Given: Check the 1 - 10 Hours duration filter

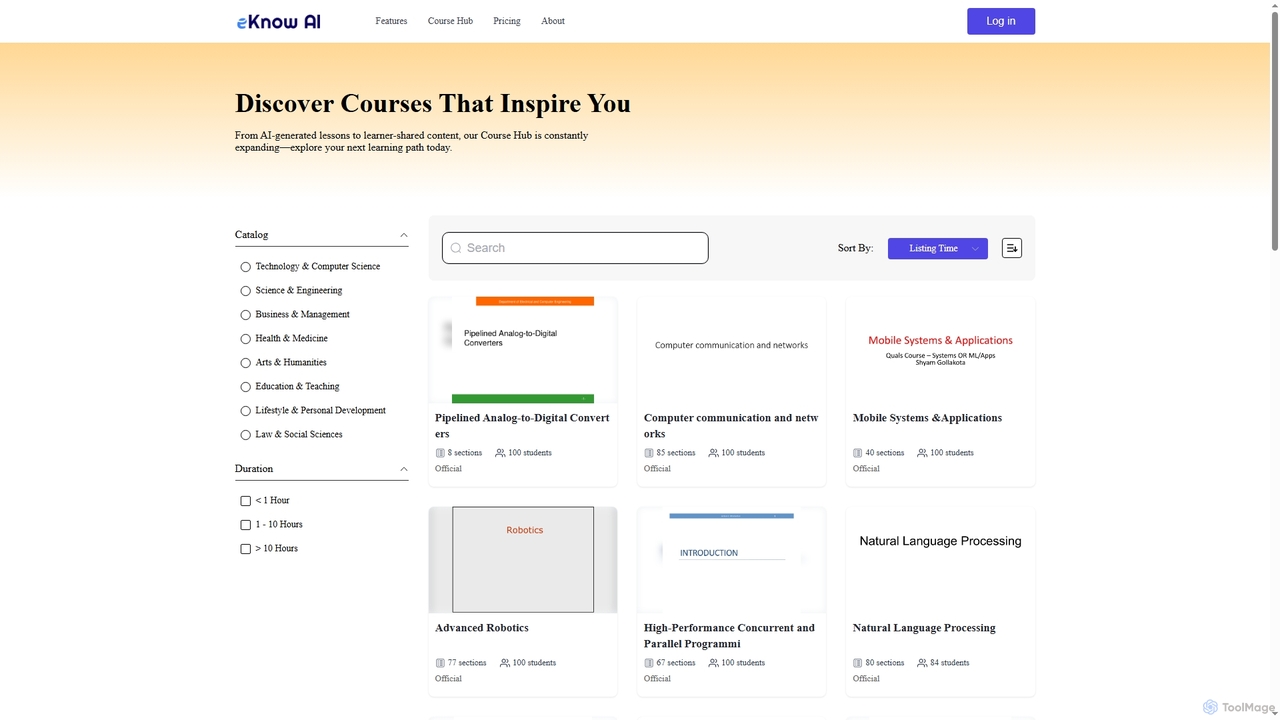Looking at the screenshot, I should [245, 525].
